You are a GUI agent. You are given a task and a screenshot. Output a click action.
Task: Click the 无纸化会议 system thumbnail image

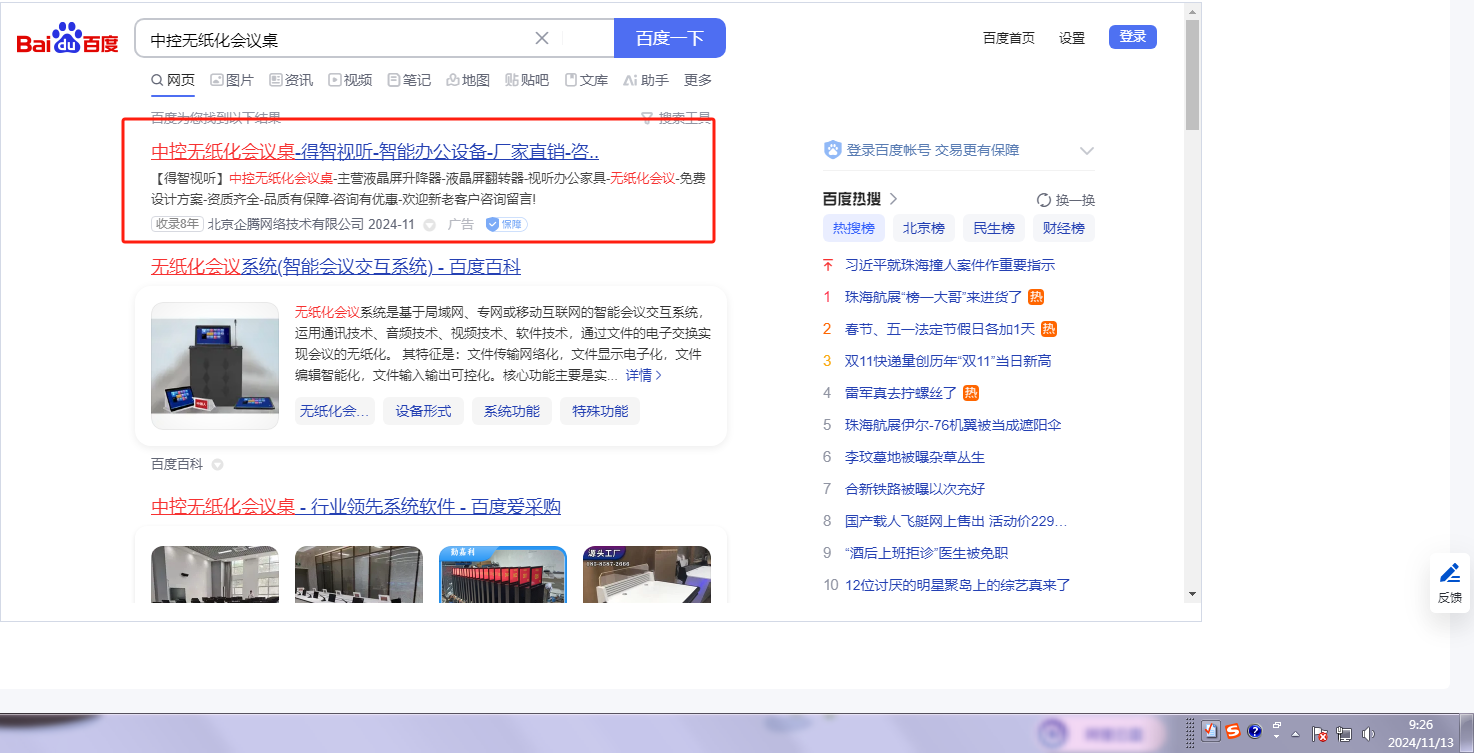click(x=215, y=366)
